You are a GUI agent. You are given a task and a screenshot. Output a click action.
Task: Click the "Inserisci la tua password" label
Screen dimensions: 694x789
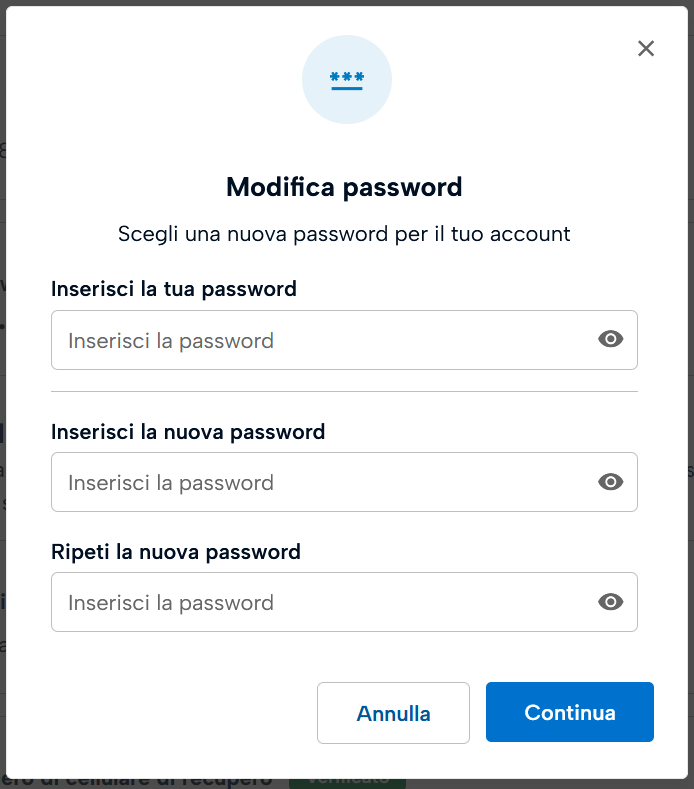(x=174, y=289)
